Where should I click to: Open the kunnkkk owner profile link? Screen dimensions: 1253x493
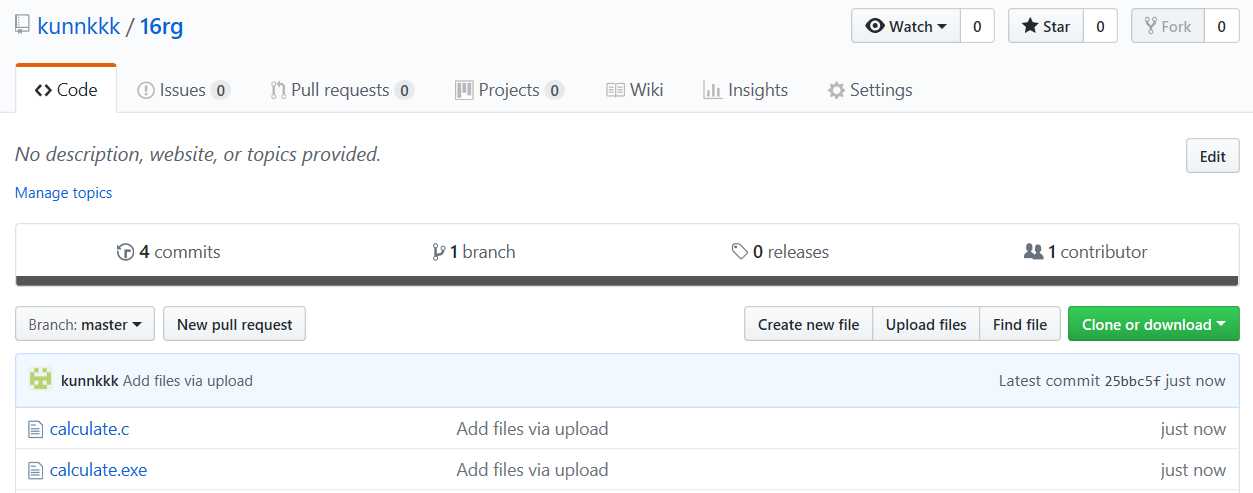(x=77, y=26)
